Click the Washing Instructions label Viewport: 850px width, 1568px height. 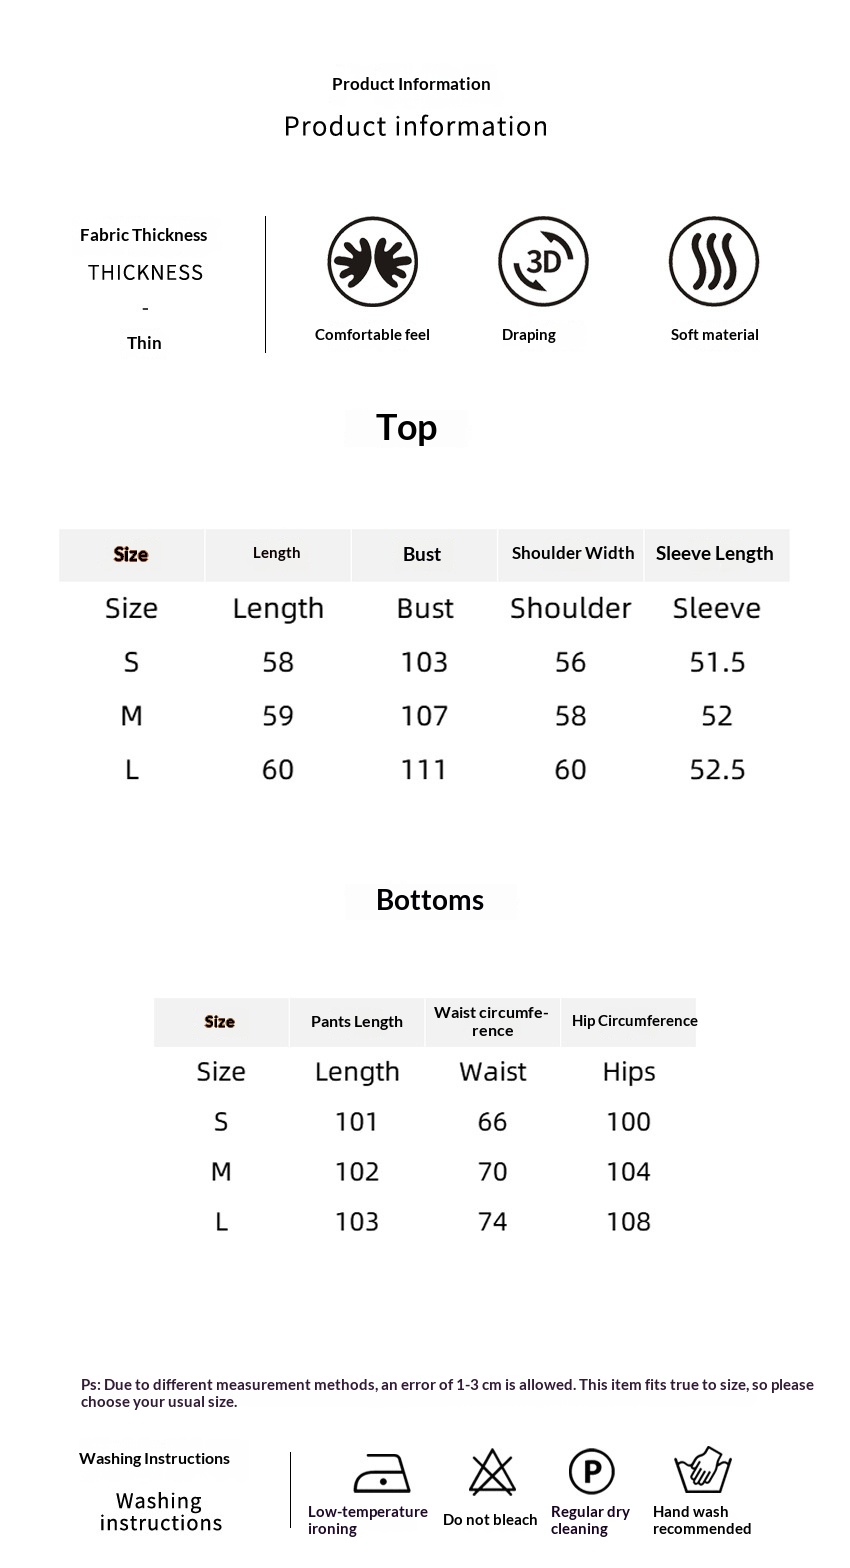[154, 1459]
